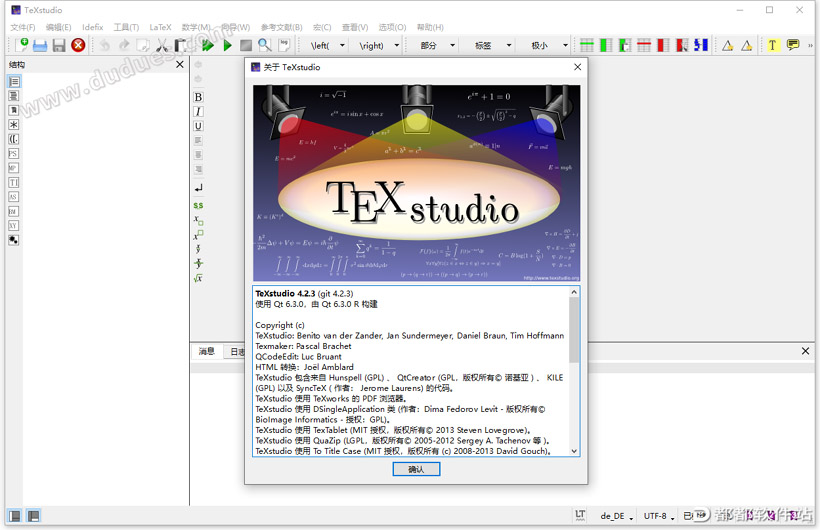820x530 pixels.
Task: Compile with the single green arrow icon
Action: point(227,46)
